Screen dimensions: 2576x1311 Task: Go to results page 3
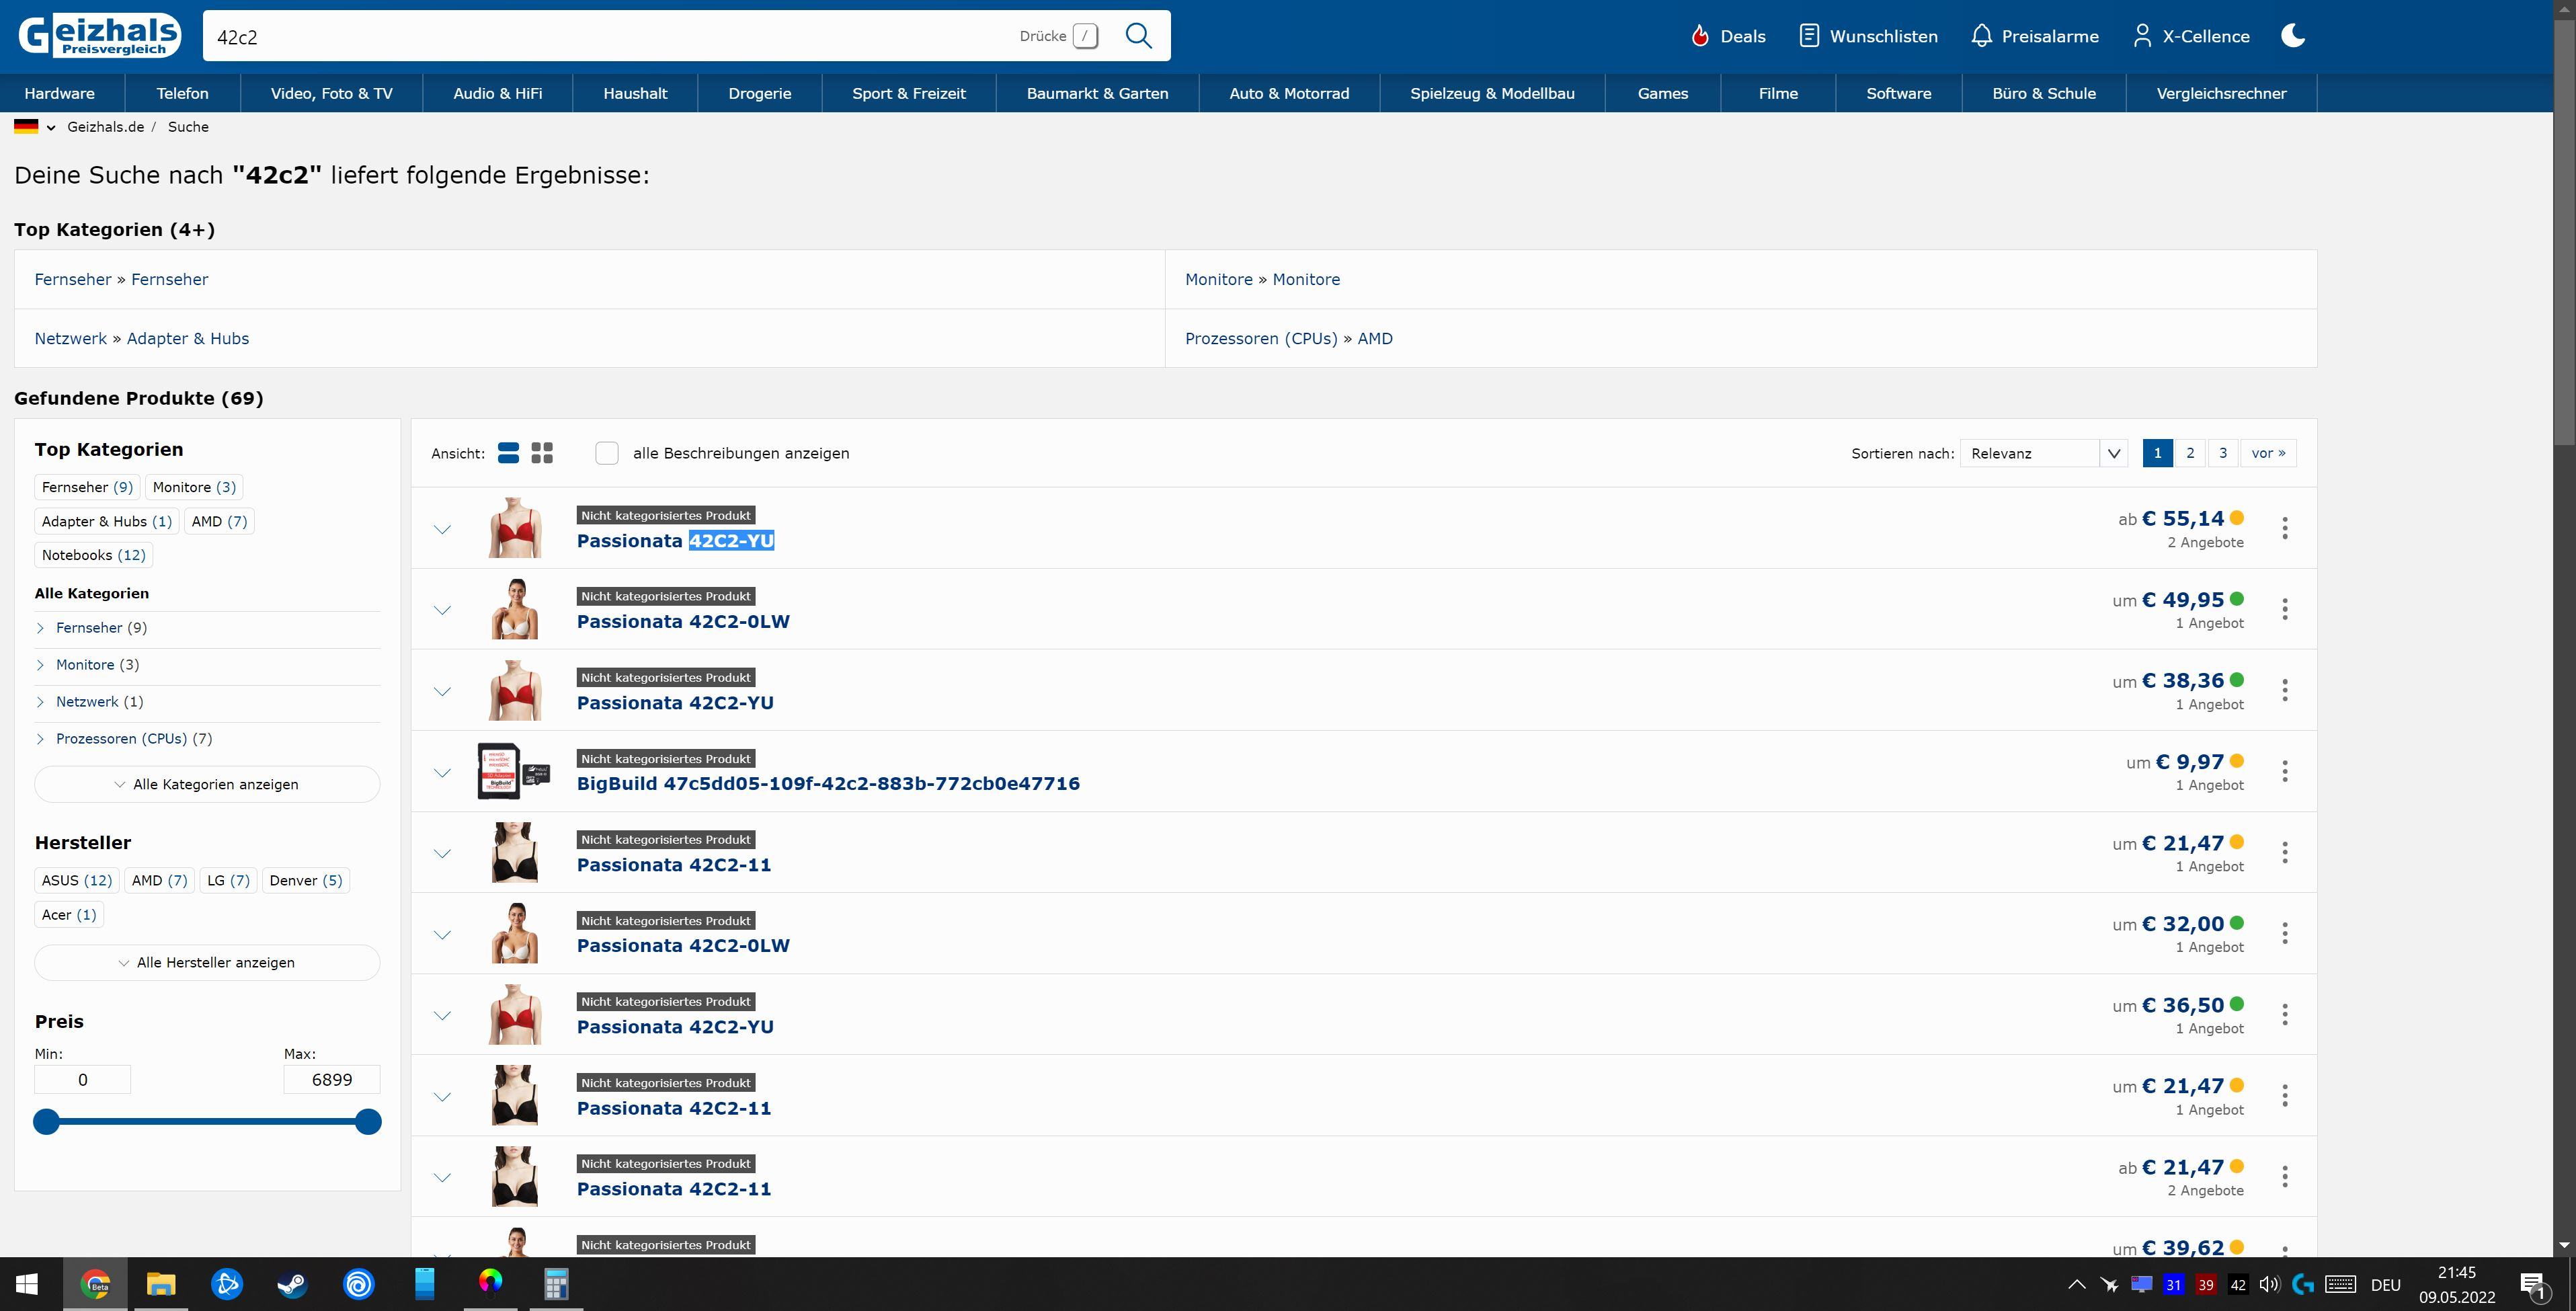tap(2223, 453)
